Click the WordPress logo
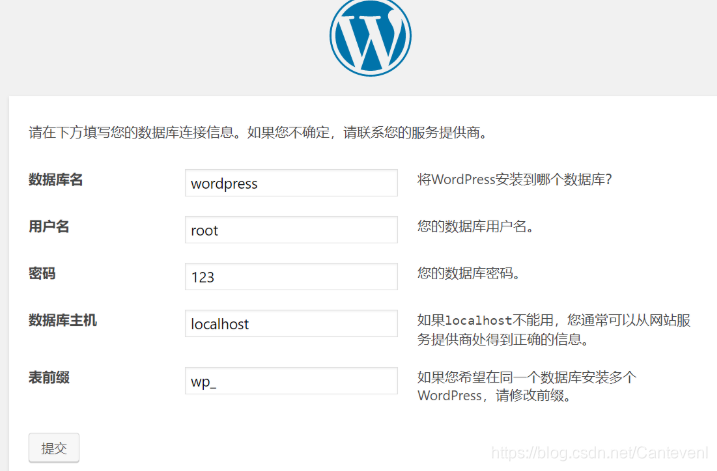The height and width of the screenshot is (471, 717). 370,36
